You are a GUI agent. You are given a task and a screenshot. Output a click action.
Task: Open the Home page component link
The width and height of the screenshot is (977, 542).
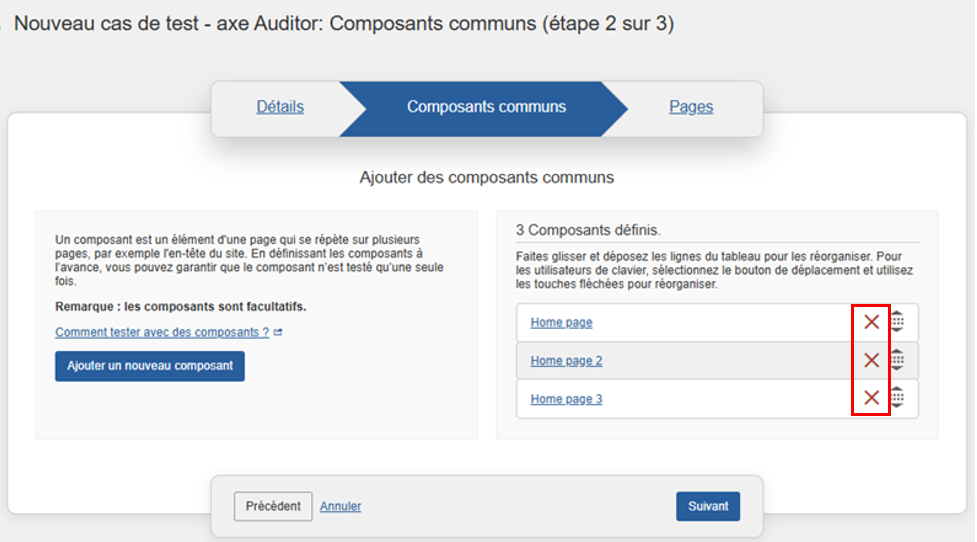[x=561, y=322]
